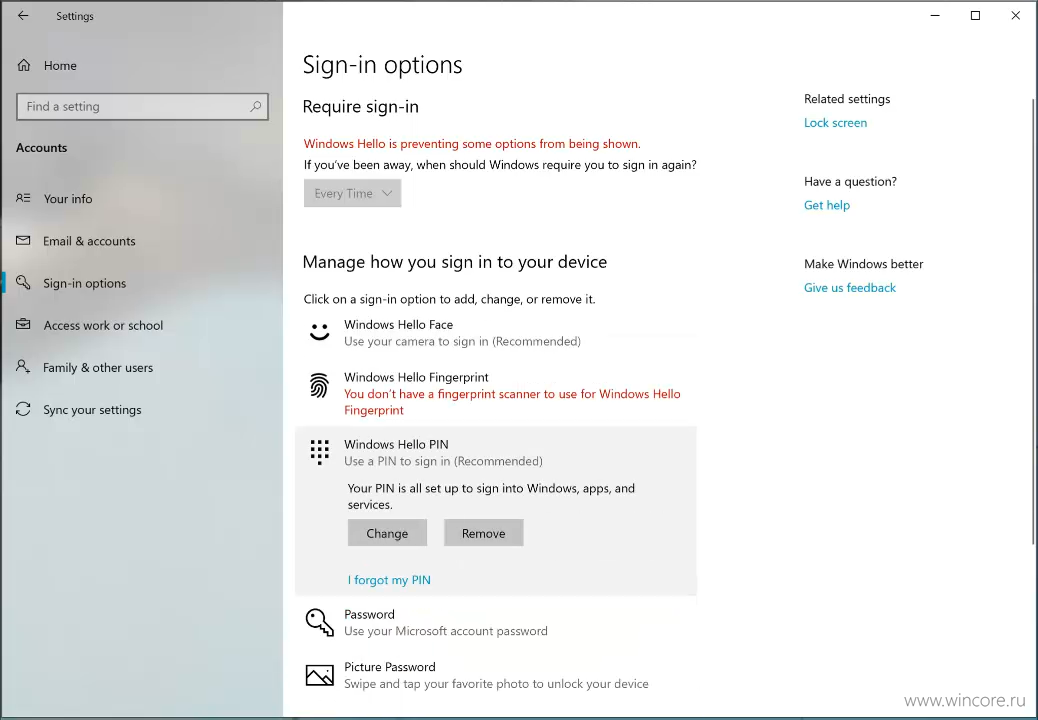The height and width of the screenshot is (720, 1038).
Task: Click the search magnifier icon
Action: pyautogui.click(x=256, y=106)
